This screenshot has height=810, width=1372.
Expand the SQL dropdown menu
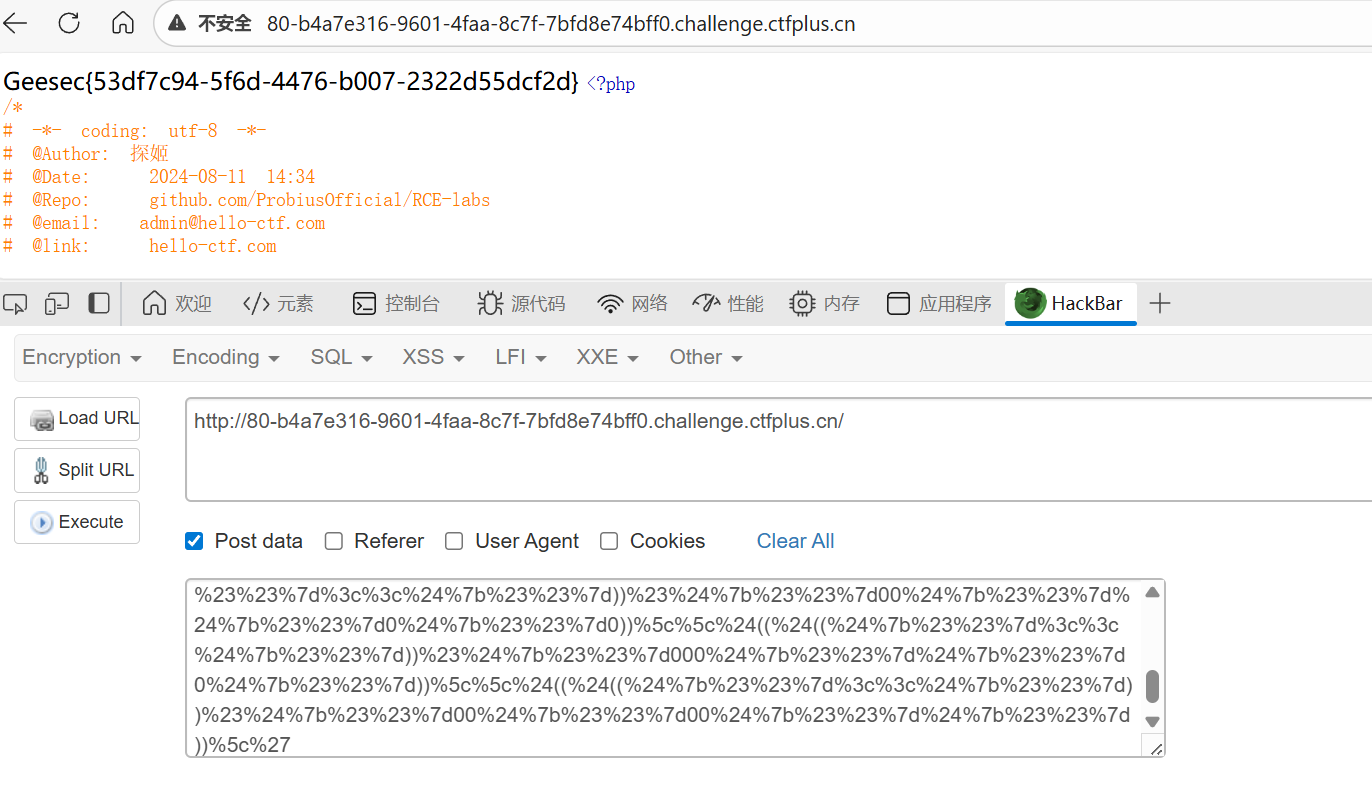point(341,357)
